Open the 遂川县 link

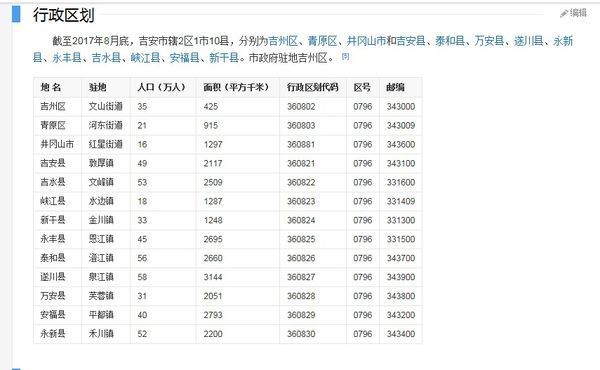pyautogui.click(x=528, y=41)
